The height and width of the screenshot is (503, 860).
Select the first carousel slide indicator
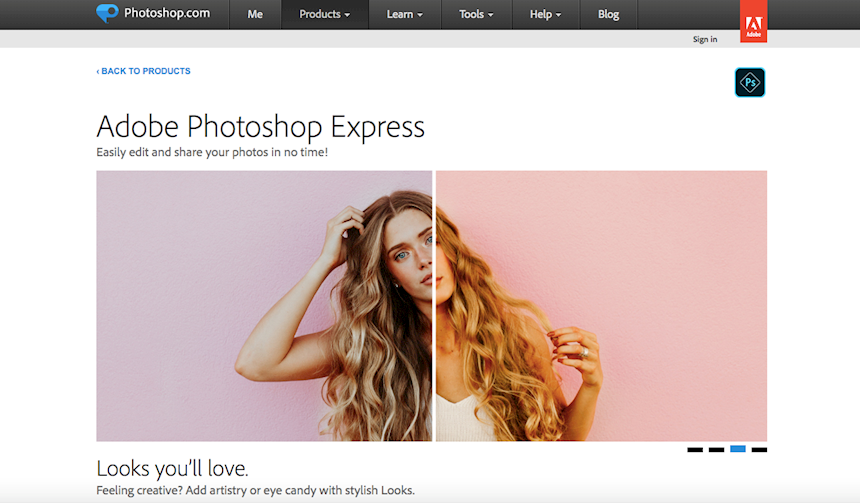click(x=695, y=450)
